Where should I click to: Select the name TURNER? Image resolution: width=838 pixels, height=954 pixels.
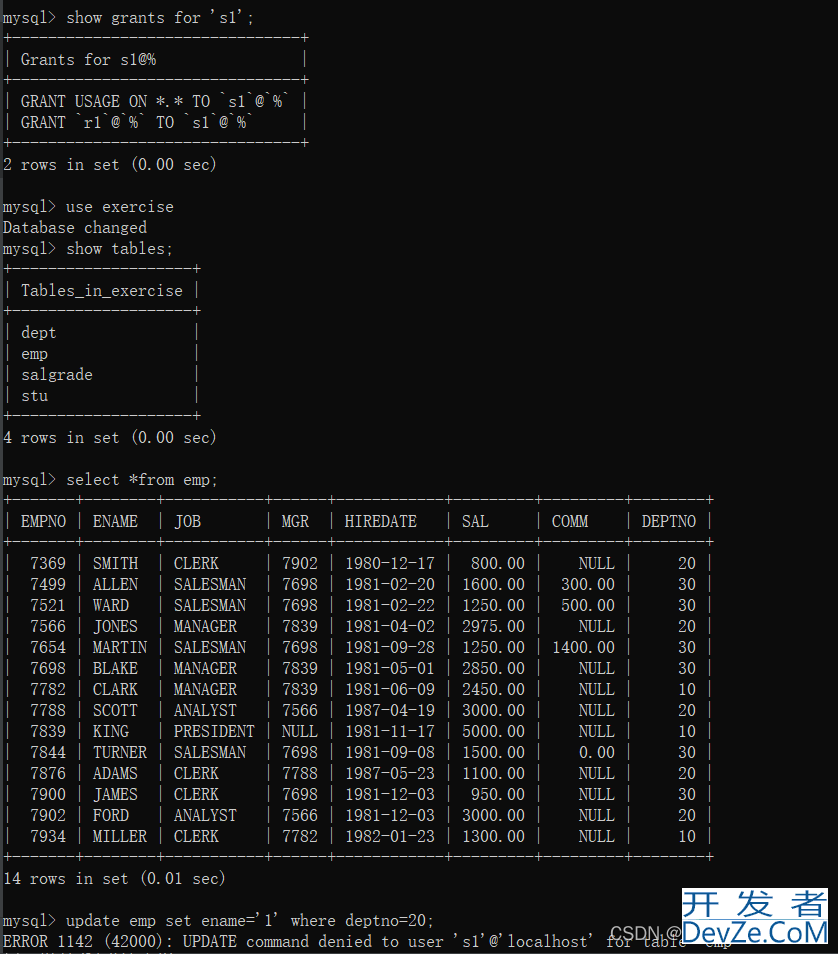point(120,753)
